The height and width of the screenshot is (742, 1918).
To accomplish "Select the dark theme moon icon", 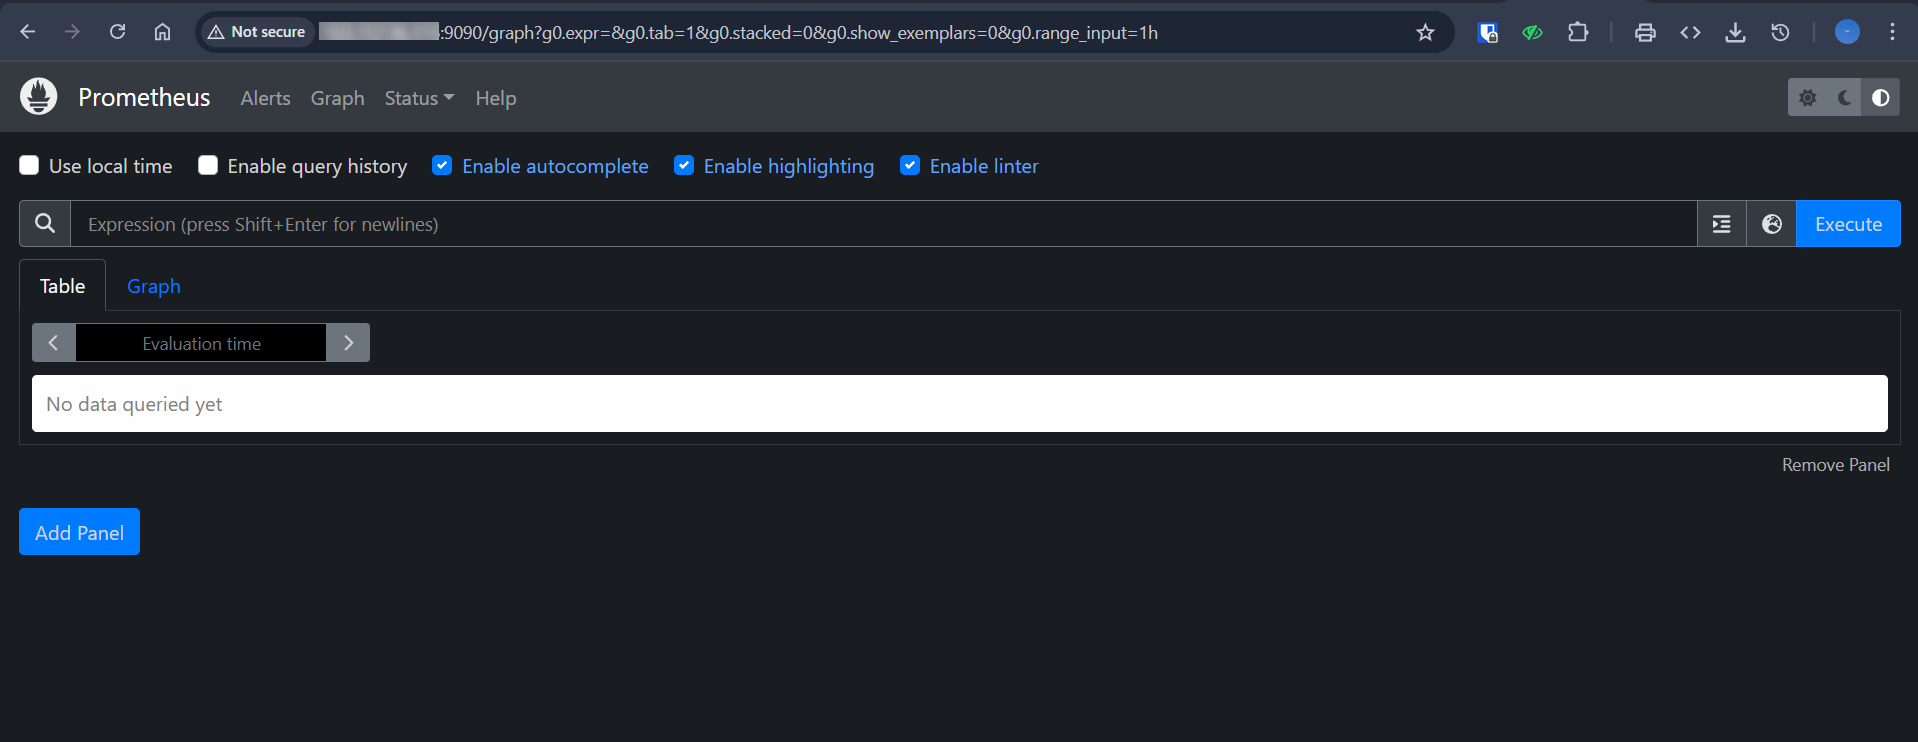I will coord(1844,98).
